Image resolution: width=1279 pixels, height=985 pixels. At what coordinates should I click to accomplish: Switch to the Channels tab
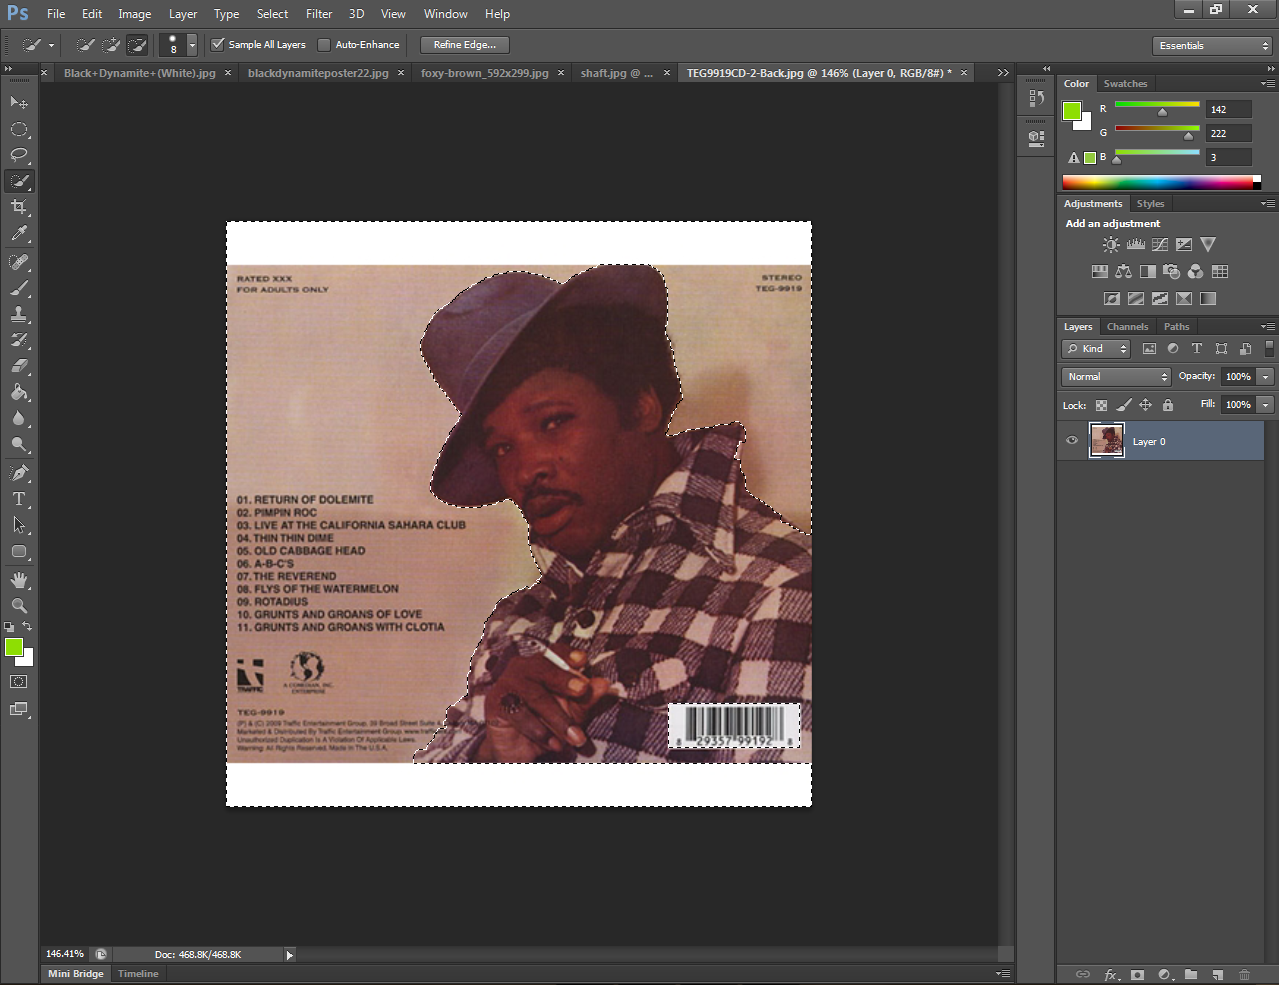pyautogui.click(x=1127, y=327)
